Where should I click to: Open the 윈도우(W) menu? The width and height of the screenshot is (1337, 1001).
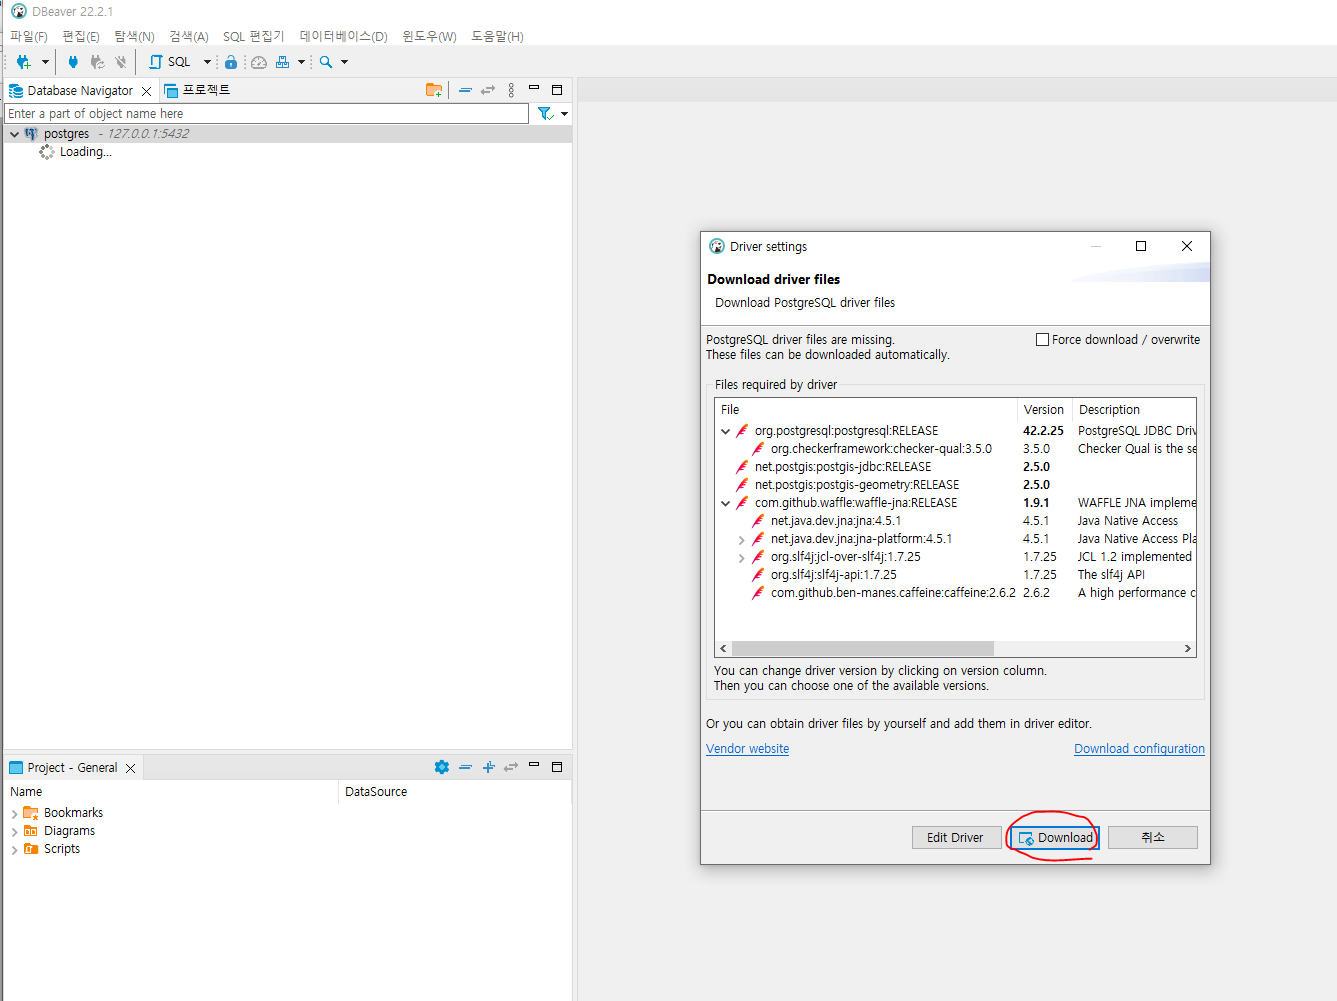[429, 36]
